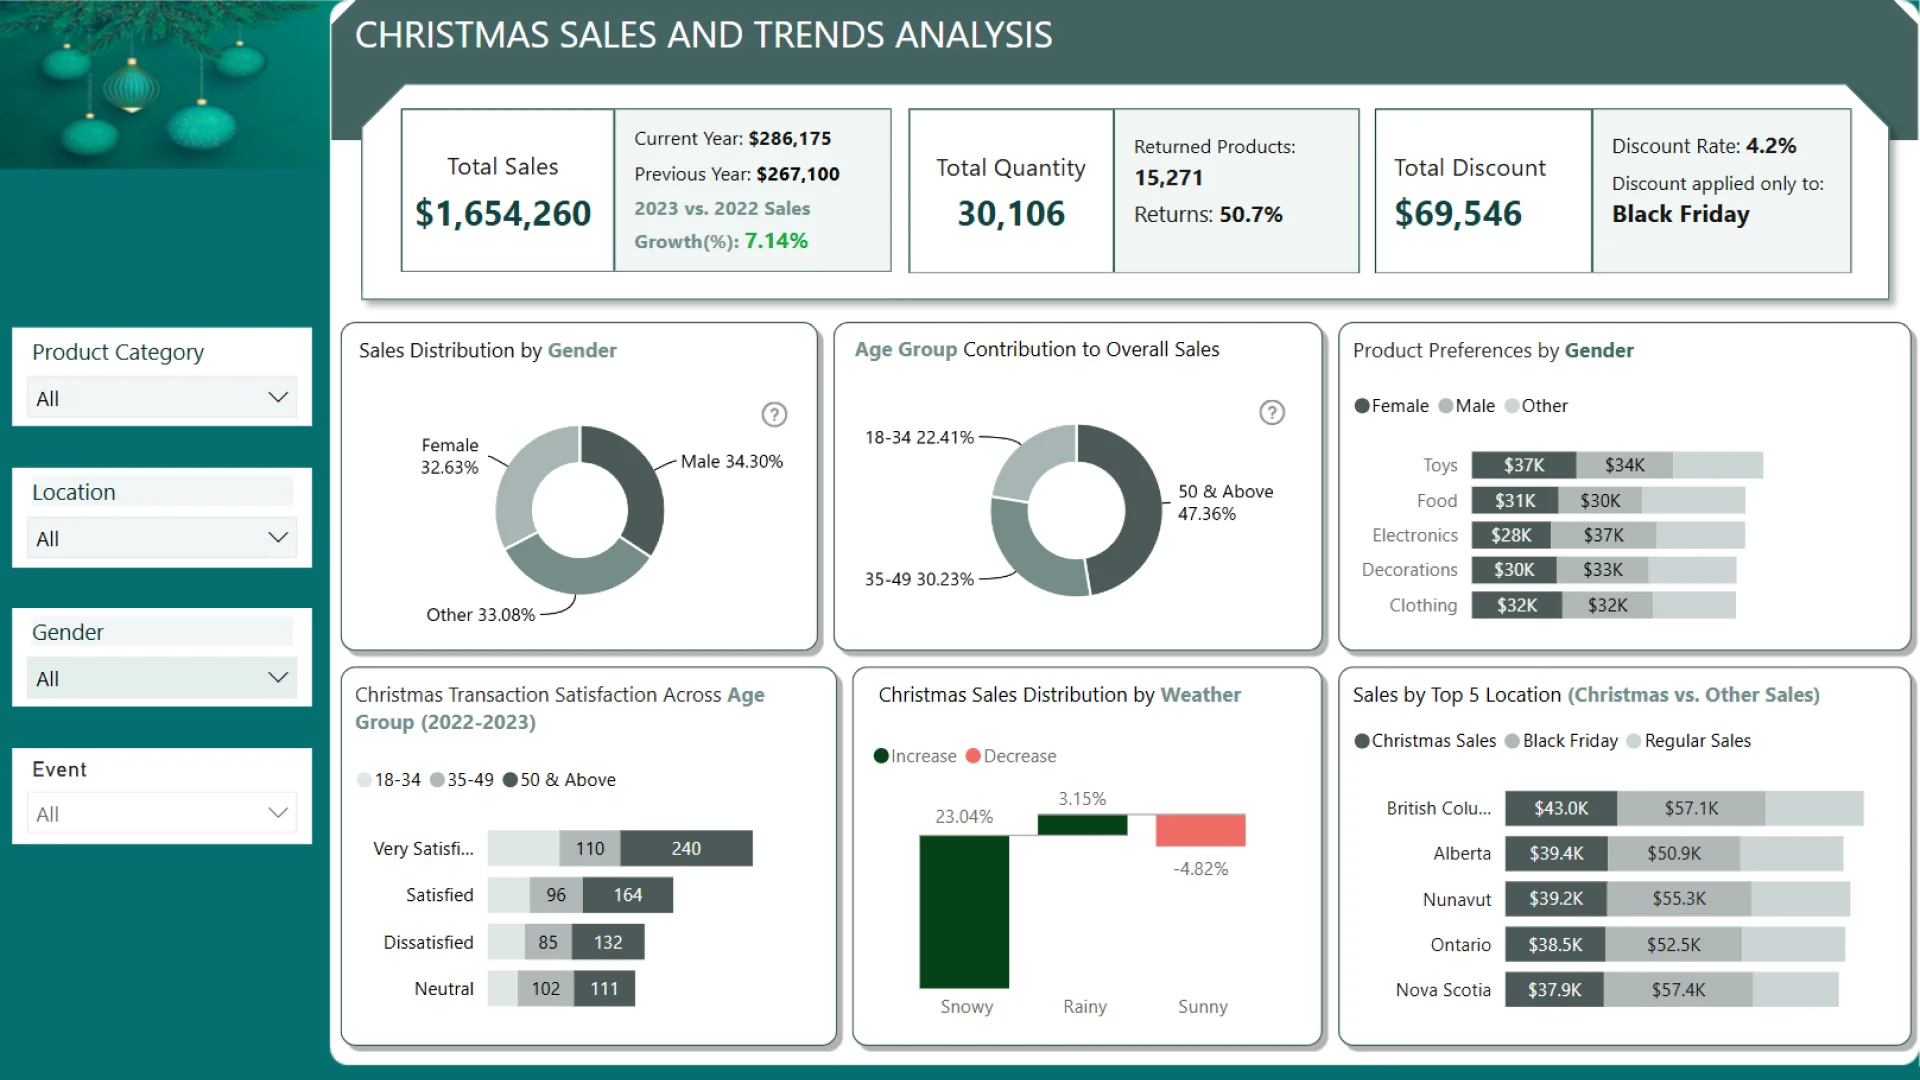Click Ontario $52.5K Black Friday bar
The image size is (1920, 1080).
tap(1673, 944)
